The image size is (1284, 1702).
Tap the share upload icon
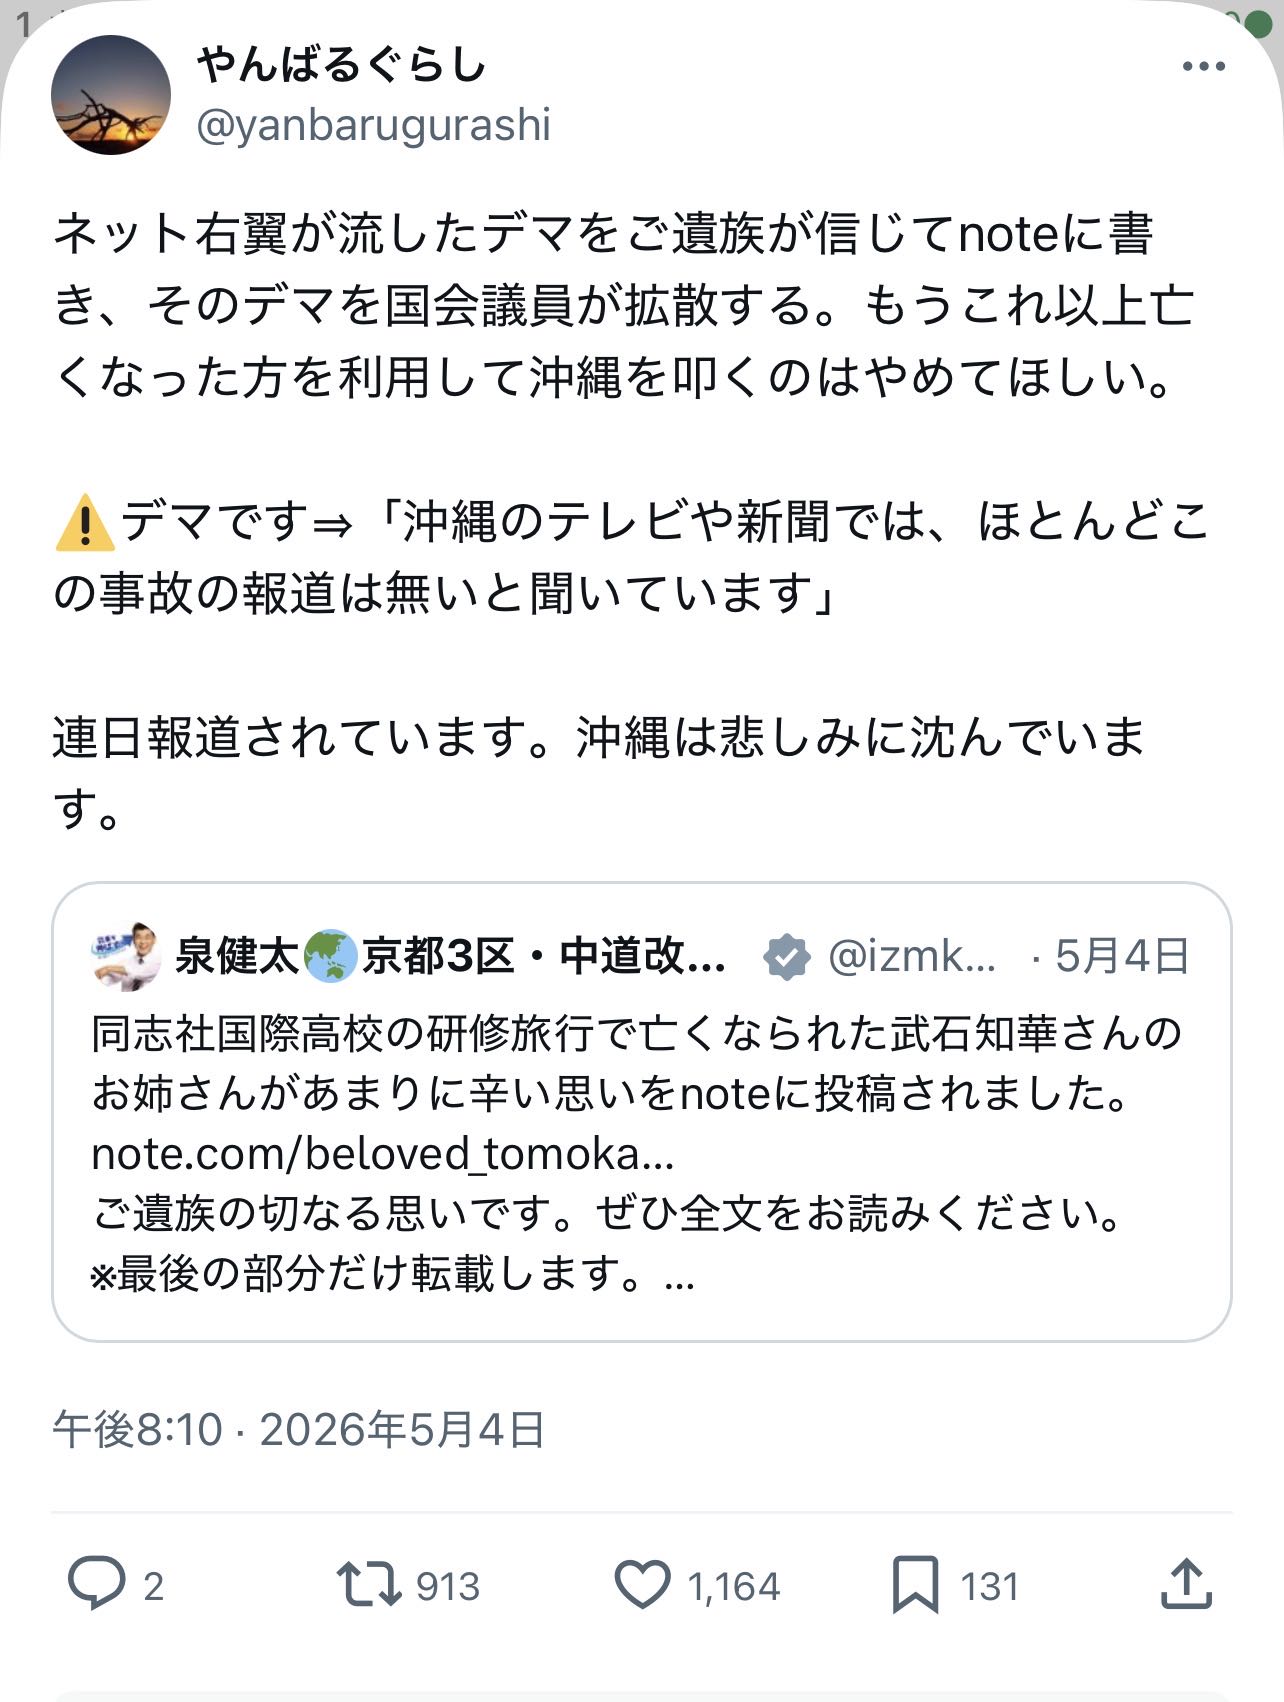tap(1186, 1584)
